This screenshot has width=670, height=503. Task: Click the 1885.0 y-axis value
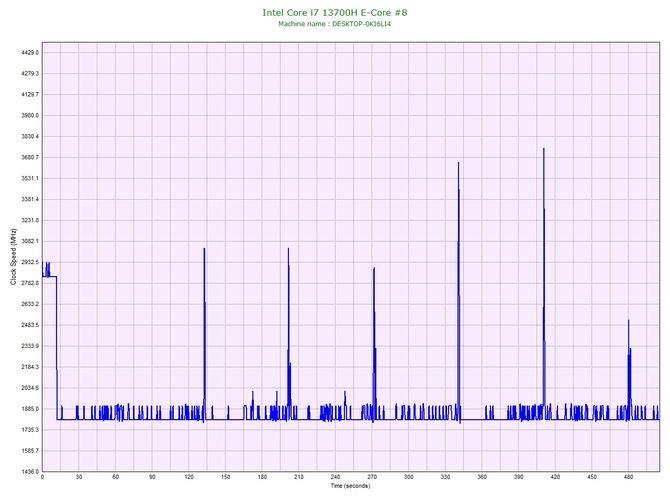30,409
